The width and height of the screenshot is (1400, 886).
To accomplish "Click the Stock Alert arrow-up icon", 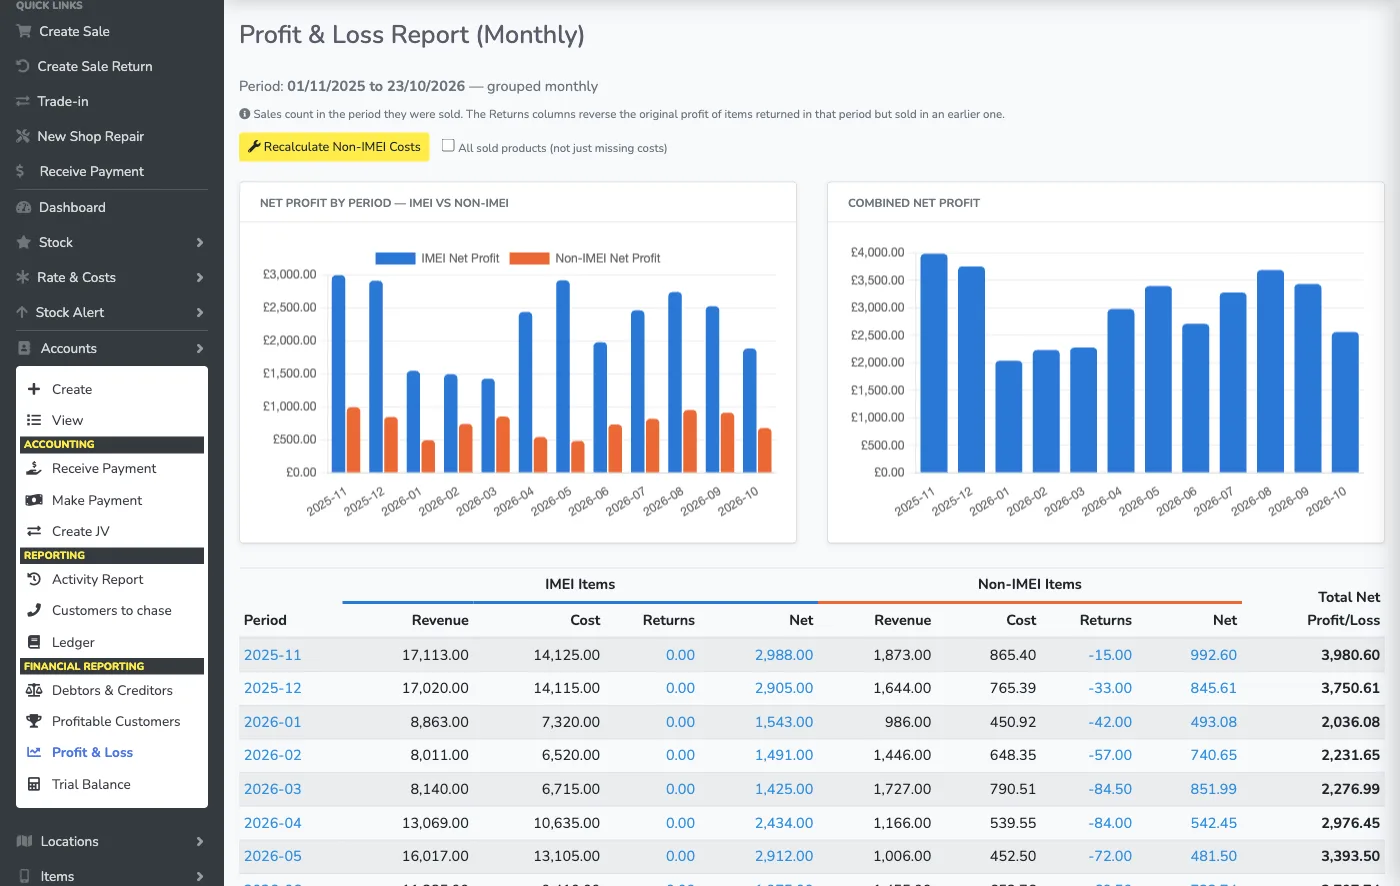I will tap(22, 312).
